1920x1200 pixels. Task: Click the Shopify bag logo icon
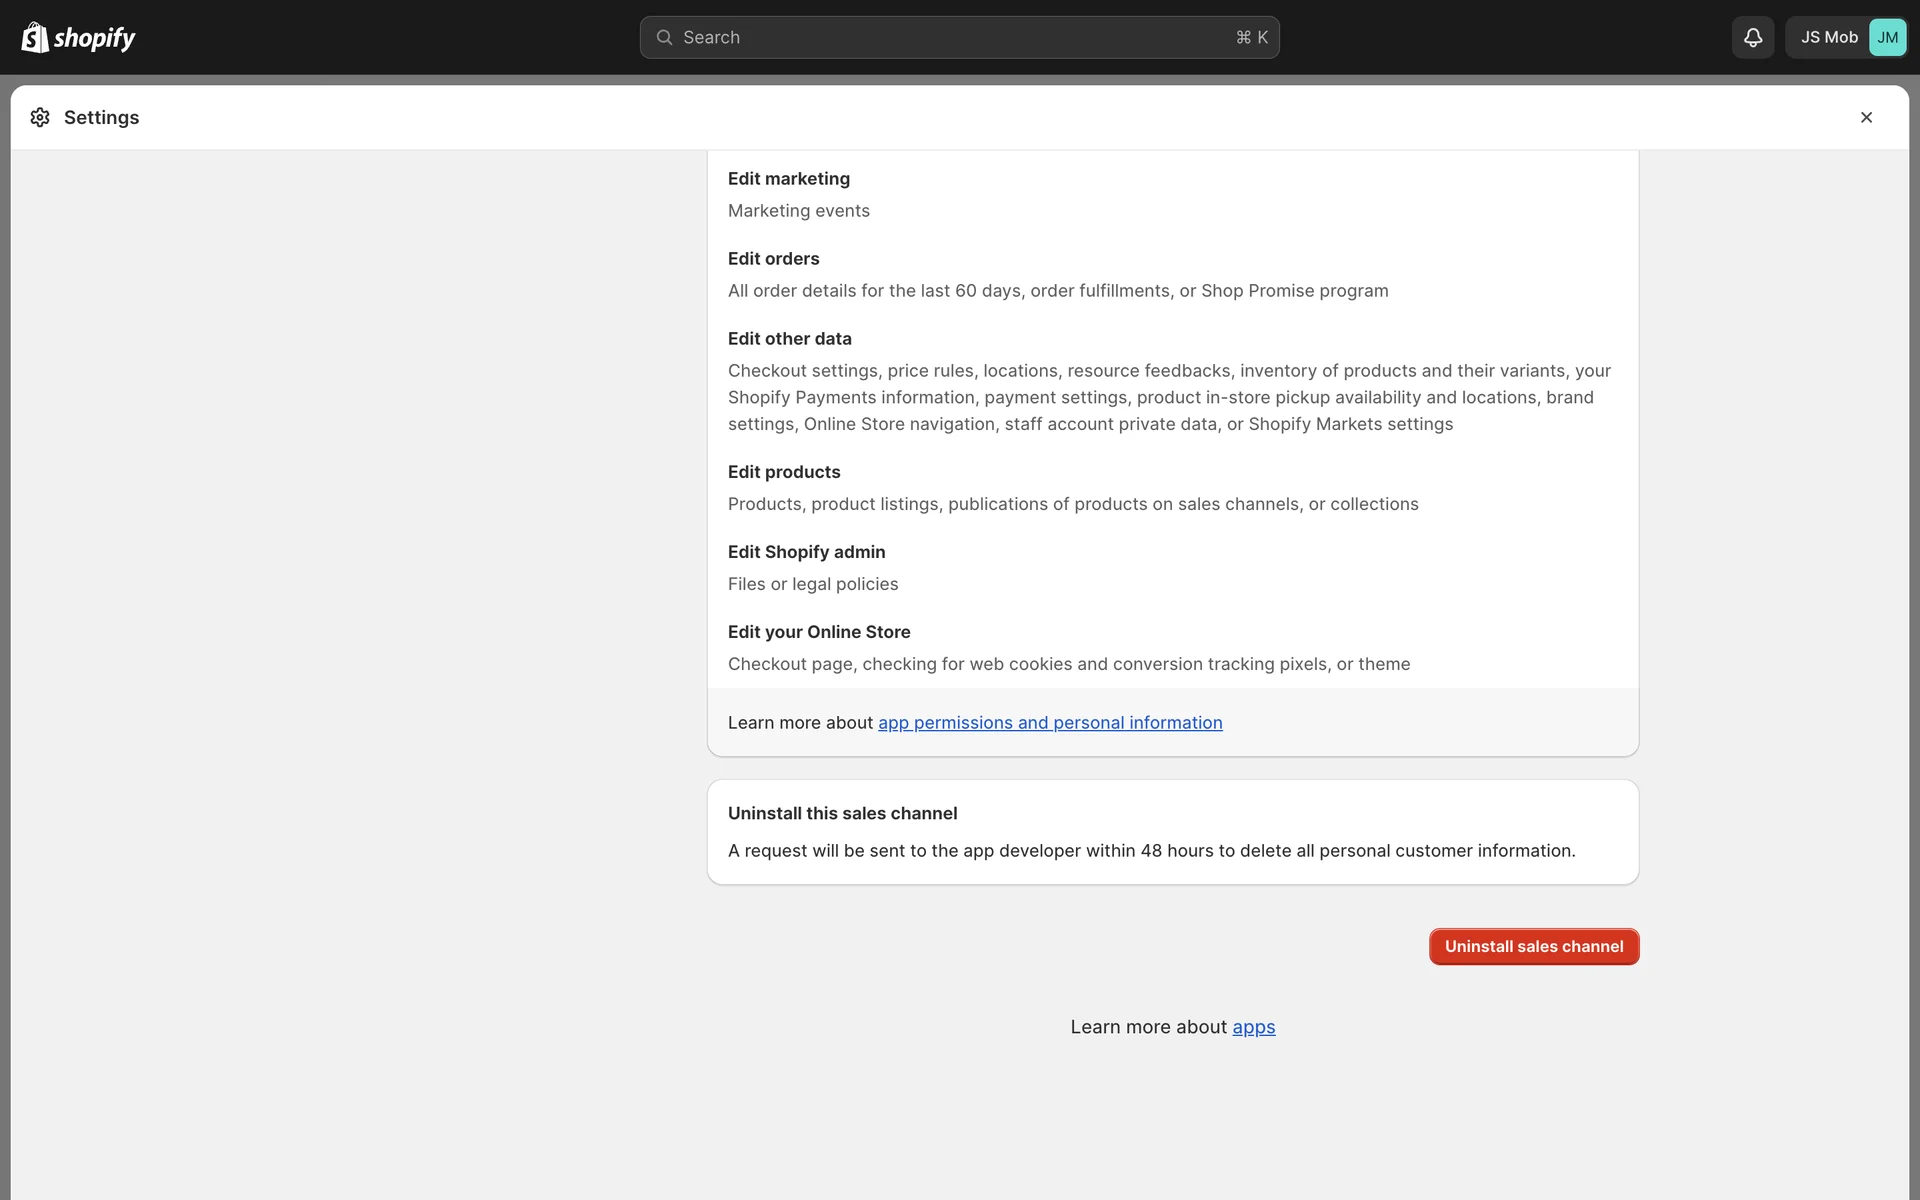[35, 37]
